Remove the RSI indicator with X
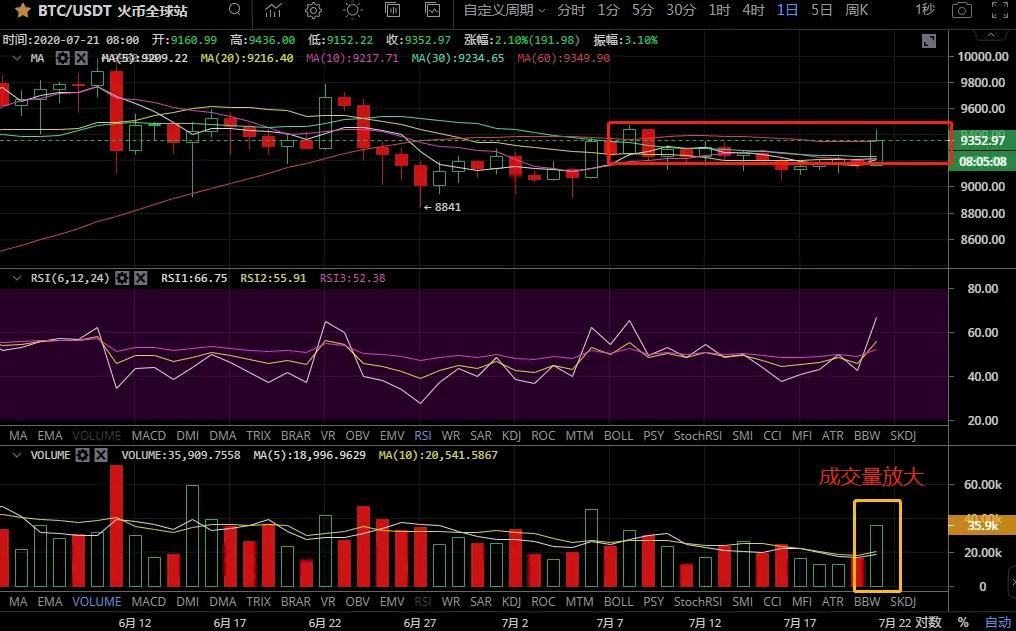This screenshot has width=1016, height=631. point(141,278)
